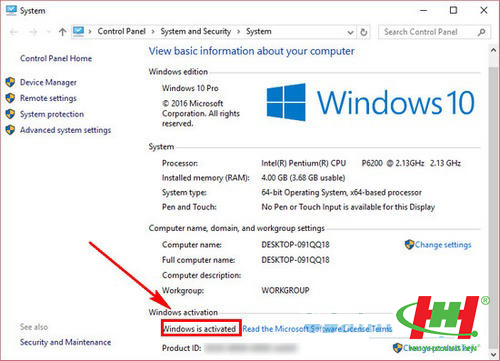Go up one level with the Up arrow
This screenshot has width=500, height=361.
pyautogui.click(x=62, y=32)
